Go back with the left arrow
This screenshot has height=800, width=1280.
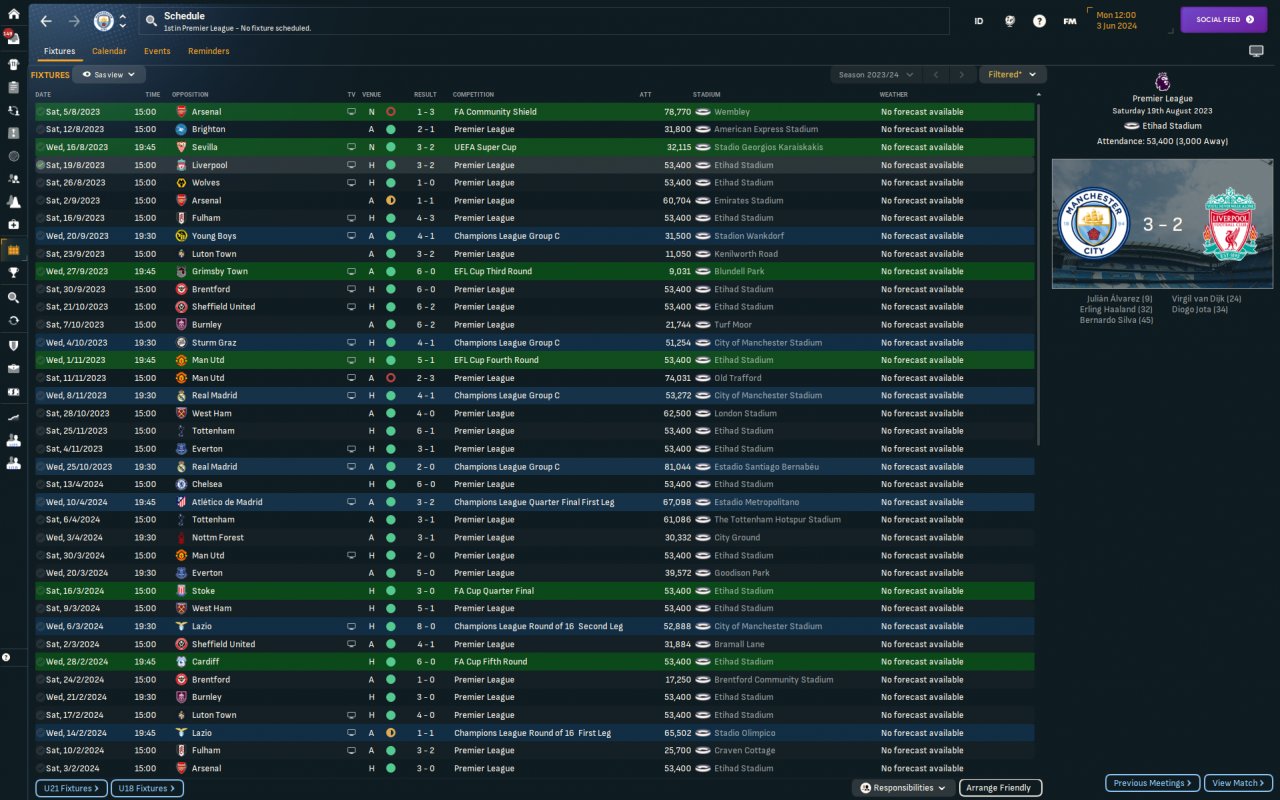(46, 21)
